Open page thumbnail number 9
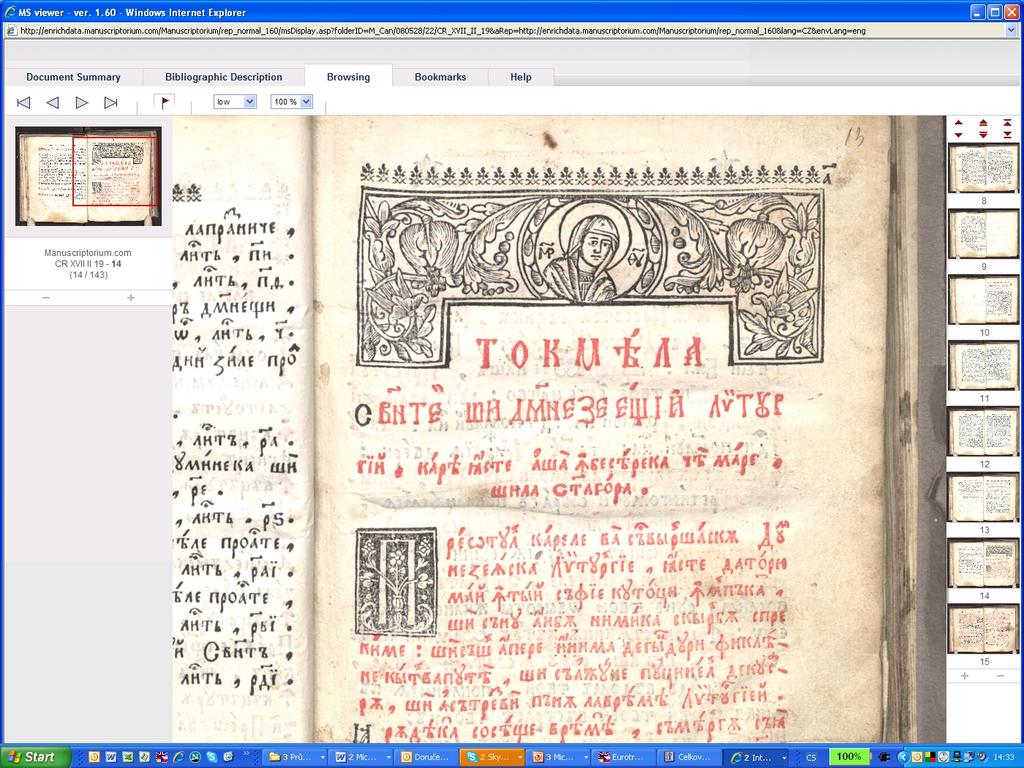 (x=983, y=234)
